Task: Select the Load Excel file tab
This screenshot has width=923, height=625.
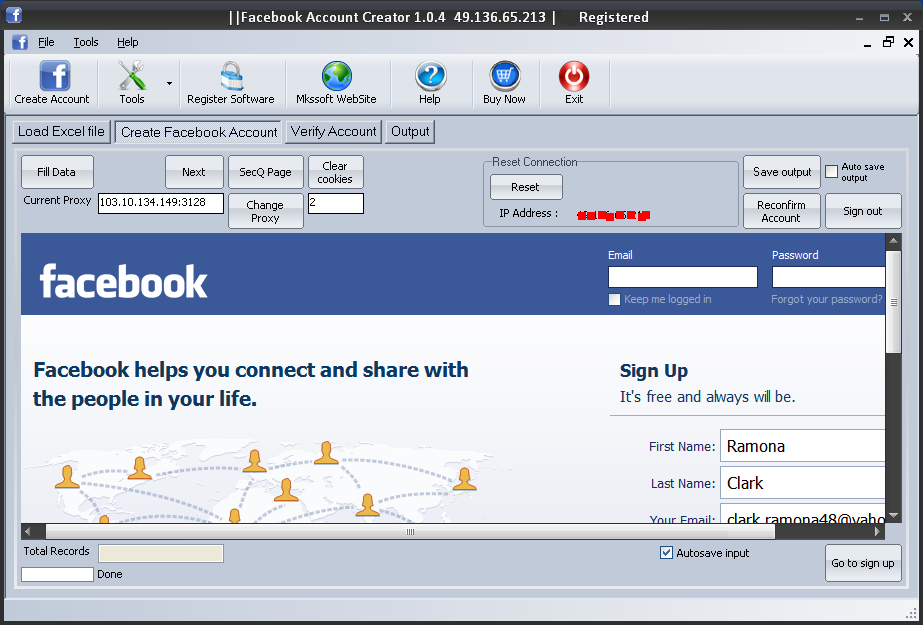Action: (x=60, y=131)
